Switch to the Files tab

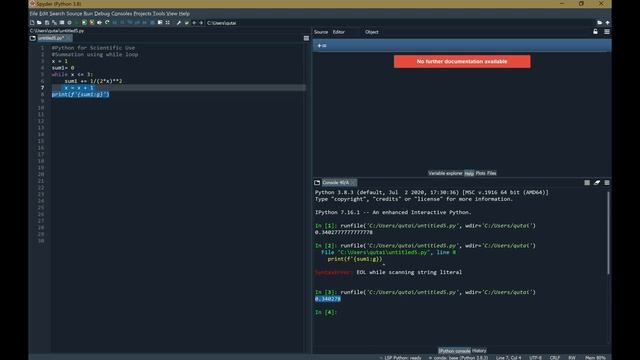tap(491, 173)
